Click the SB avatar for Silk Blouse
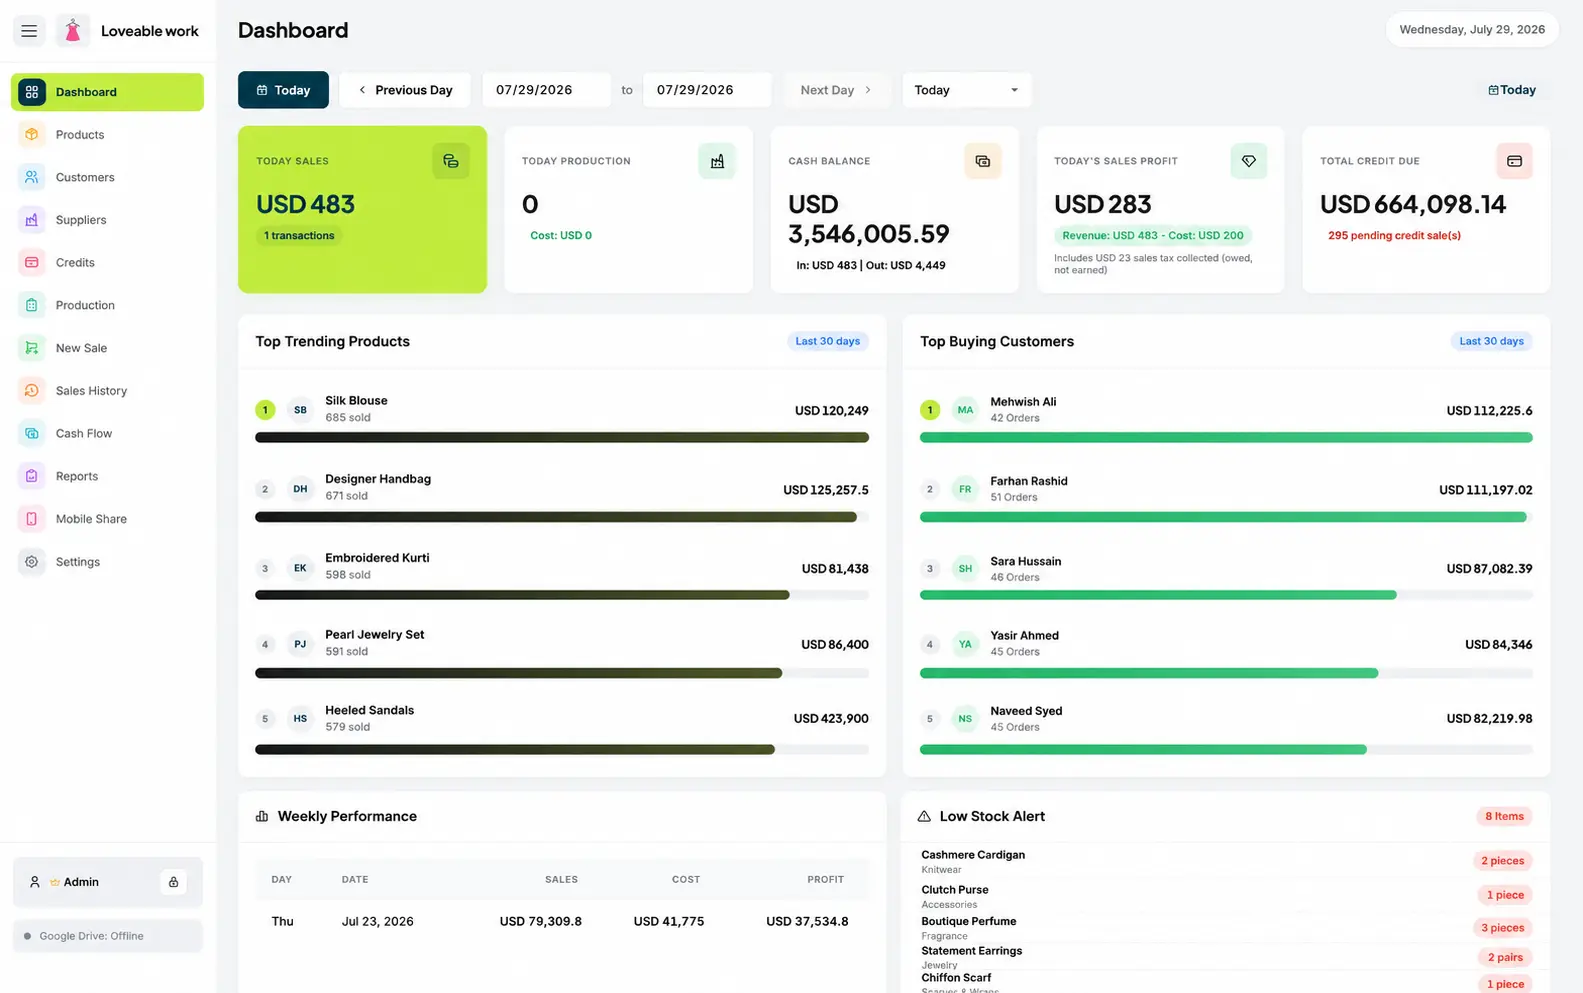The width and height of the screenshot is (1583, 993). 300,410
